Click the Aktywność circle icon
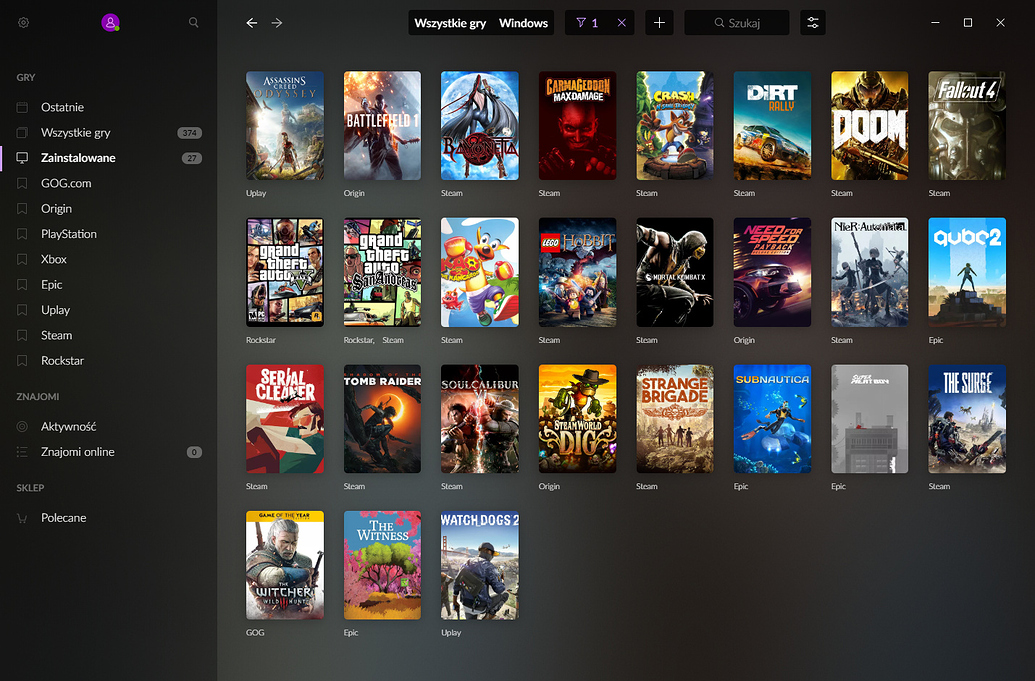 22,426
